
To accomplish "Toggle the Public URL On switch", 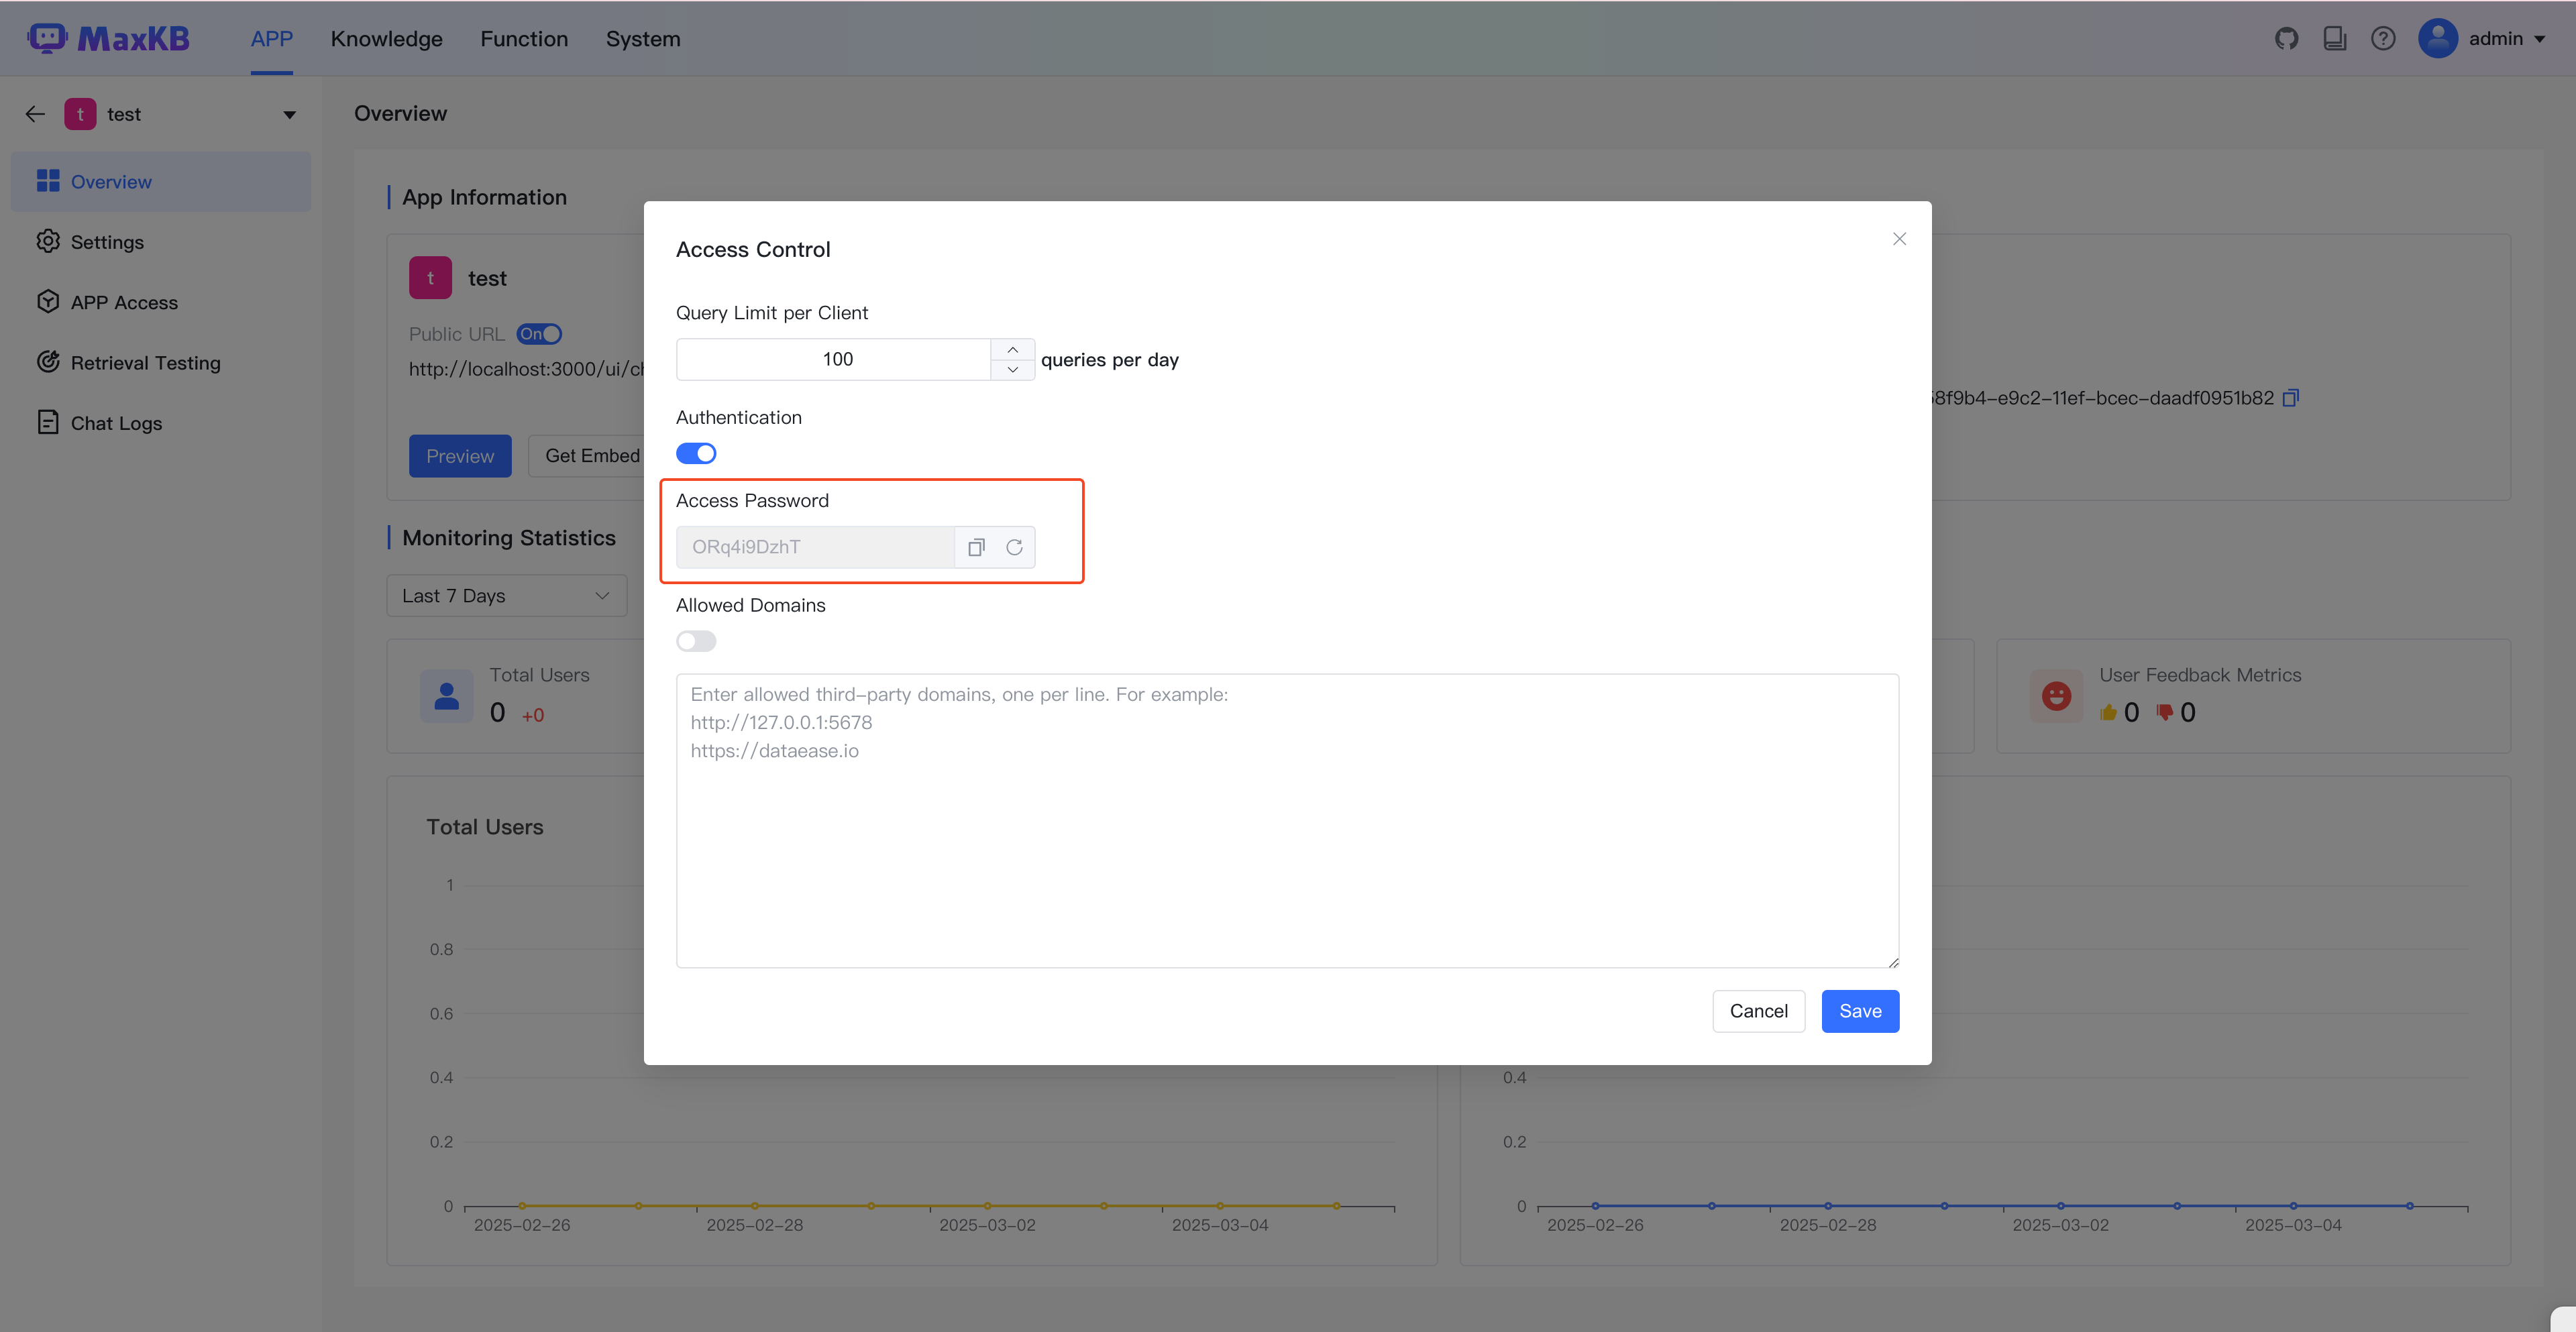I will [539, 334].
